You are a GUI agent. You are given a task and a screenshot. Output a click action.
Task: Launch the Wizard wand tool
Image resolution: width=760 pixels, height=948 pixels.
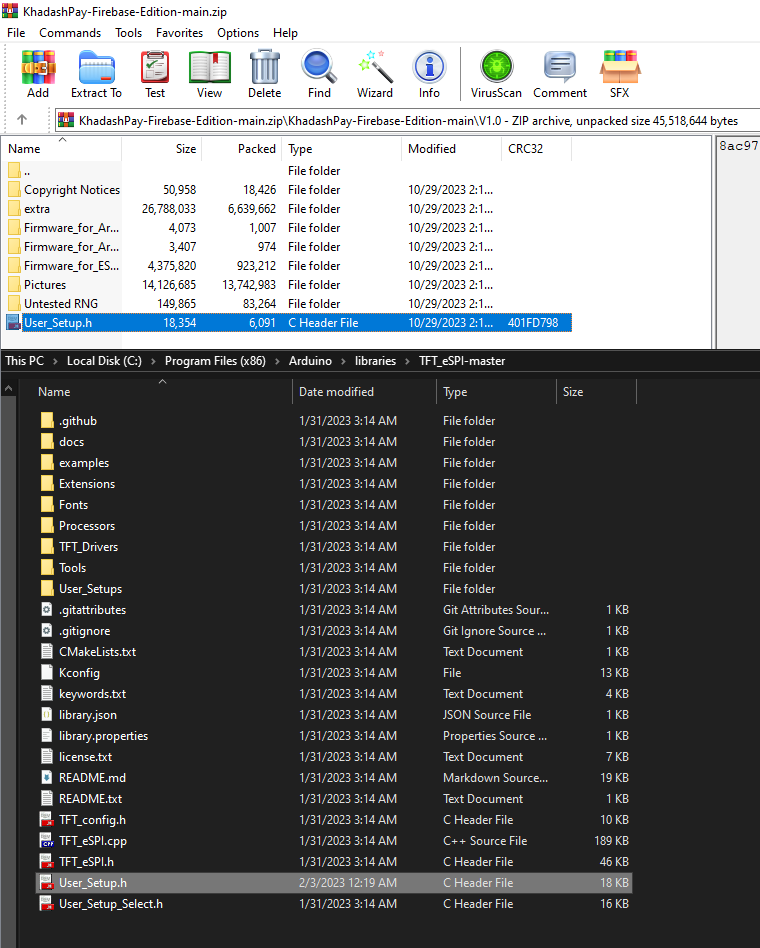coord(375,74)
